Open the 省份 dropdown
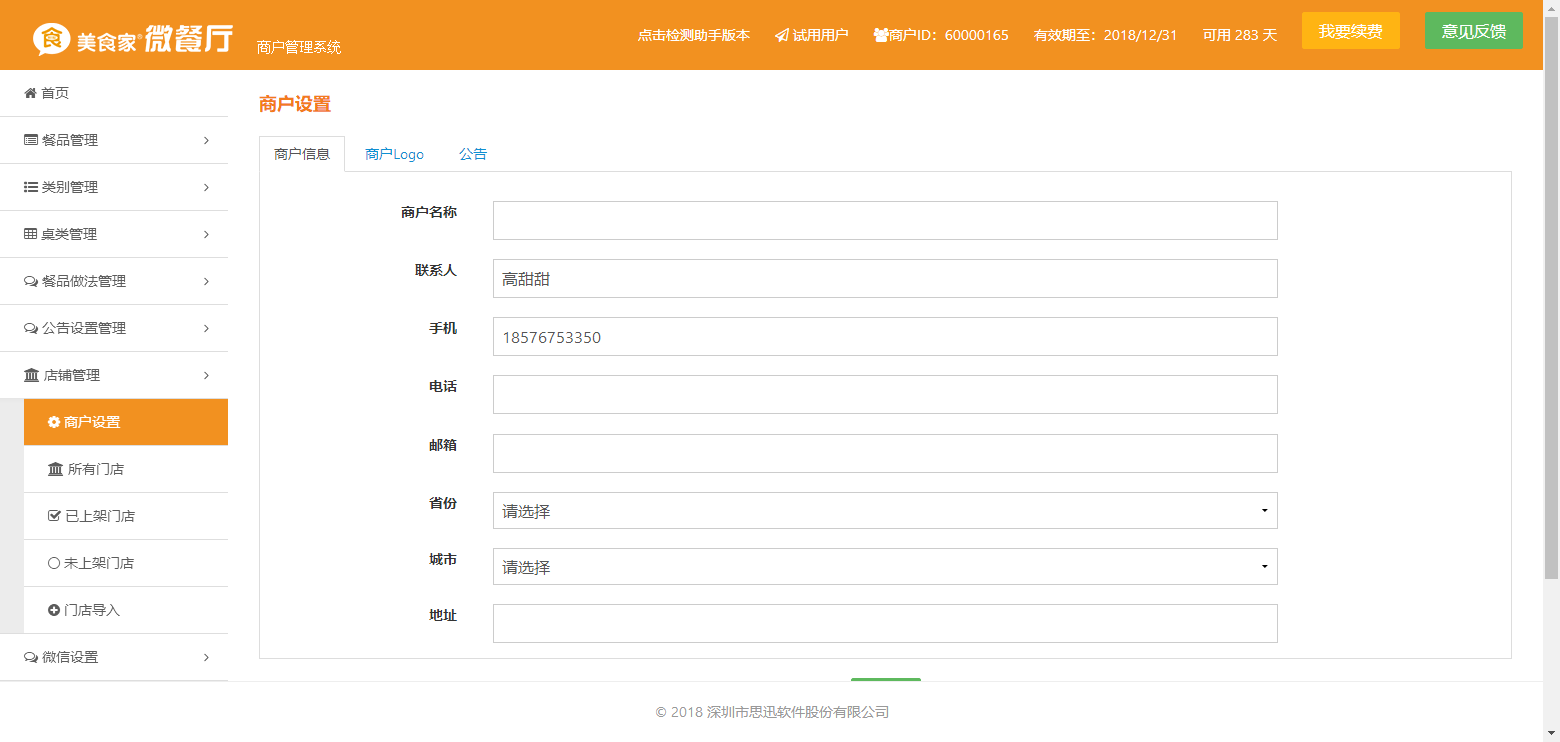Image resolution: width=1560 pixels, height=742 pixels. pyautogui.click(x=884, y=511)
